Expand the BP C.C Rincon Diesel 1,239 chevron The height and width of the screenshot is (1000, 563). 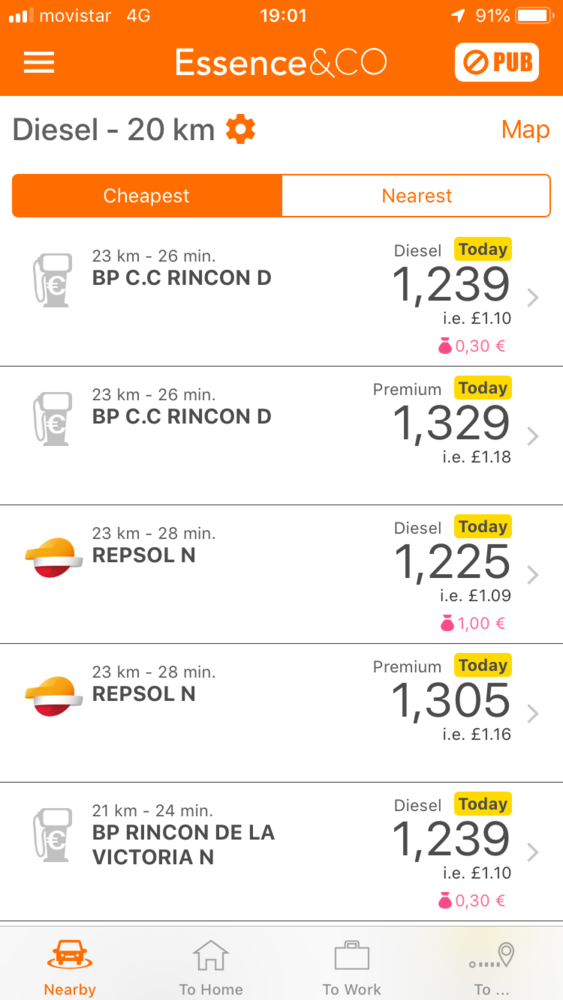click(x=533, y=298)
